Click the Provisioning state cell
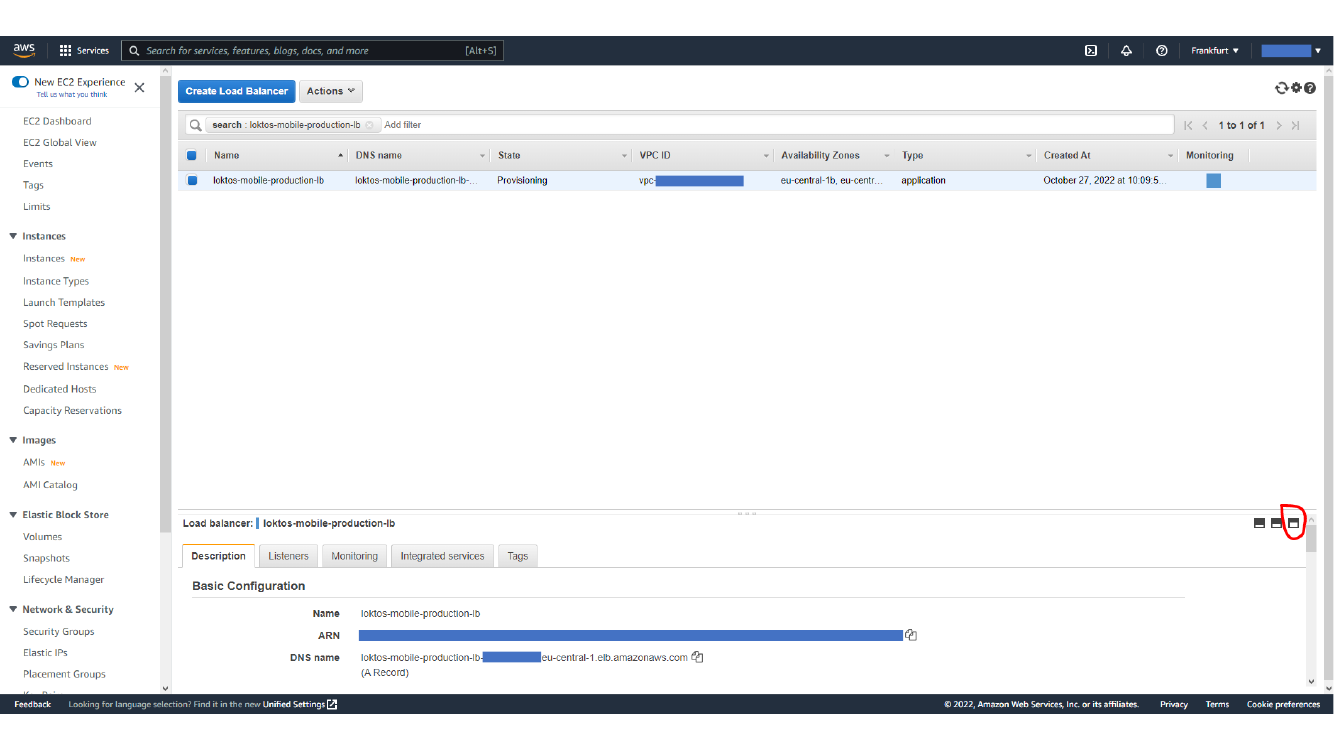The height and width of the screenshot is (750, 1334). point(522,181)
